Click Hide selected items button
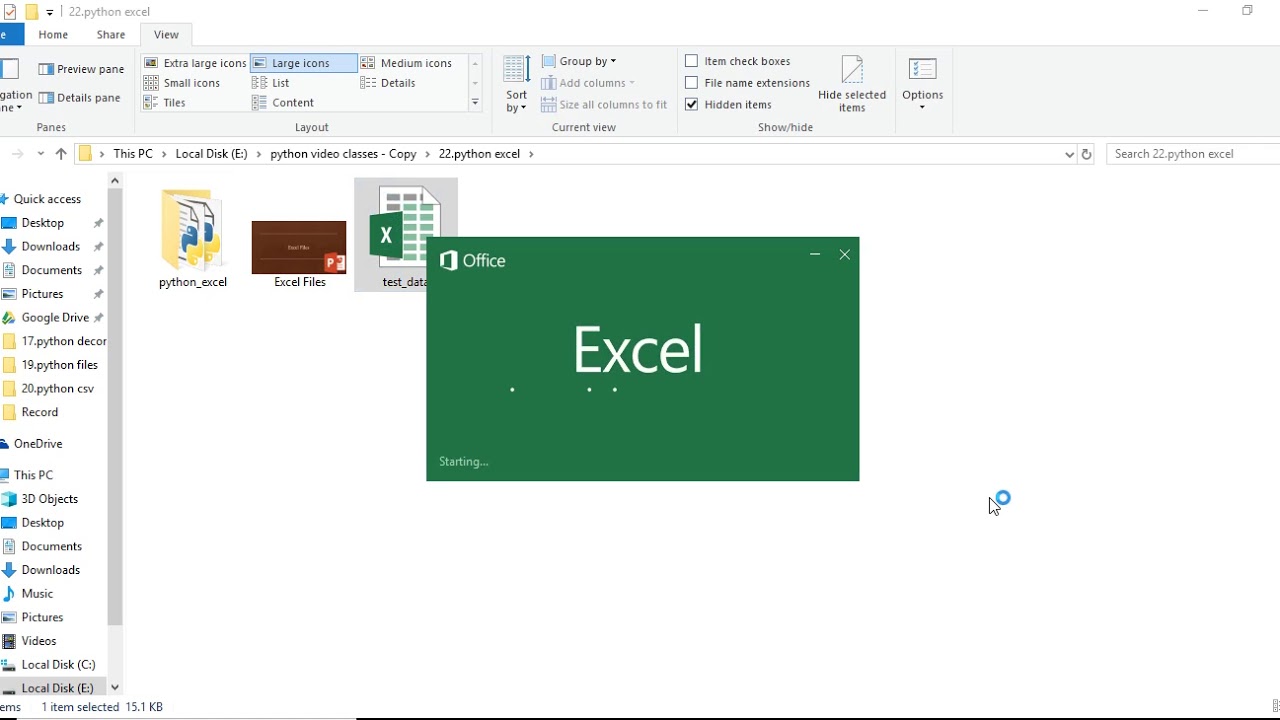The width and height of the screenshot is (1280, 720). pos(852,84)
